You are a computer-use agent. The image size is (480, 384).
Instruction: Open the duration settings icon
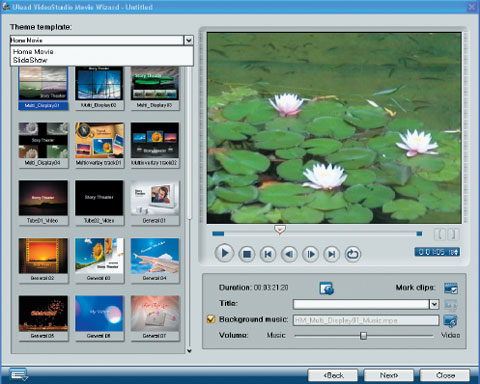click(x=326, y=288)
